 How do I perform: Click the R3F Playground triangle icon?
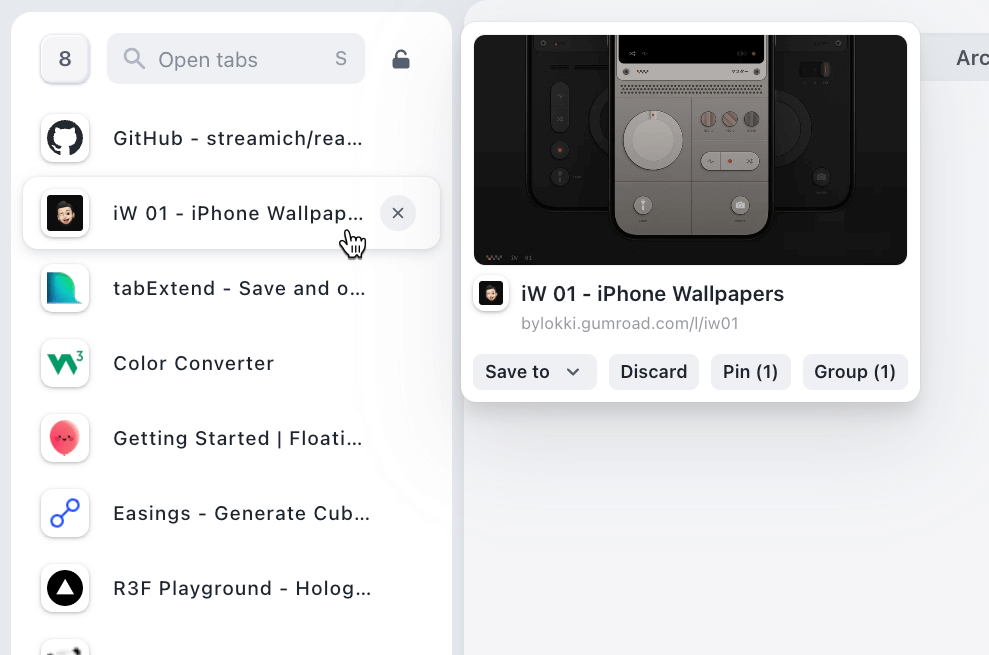coord(65,588)
